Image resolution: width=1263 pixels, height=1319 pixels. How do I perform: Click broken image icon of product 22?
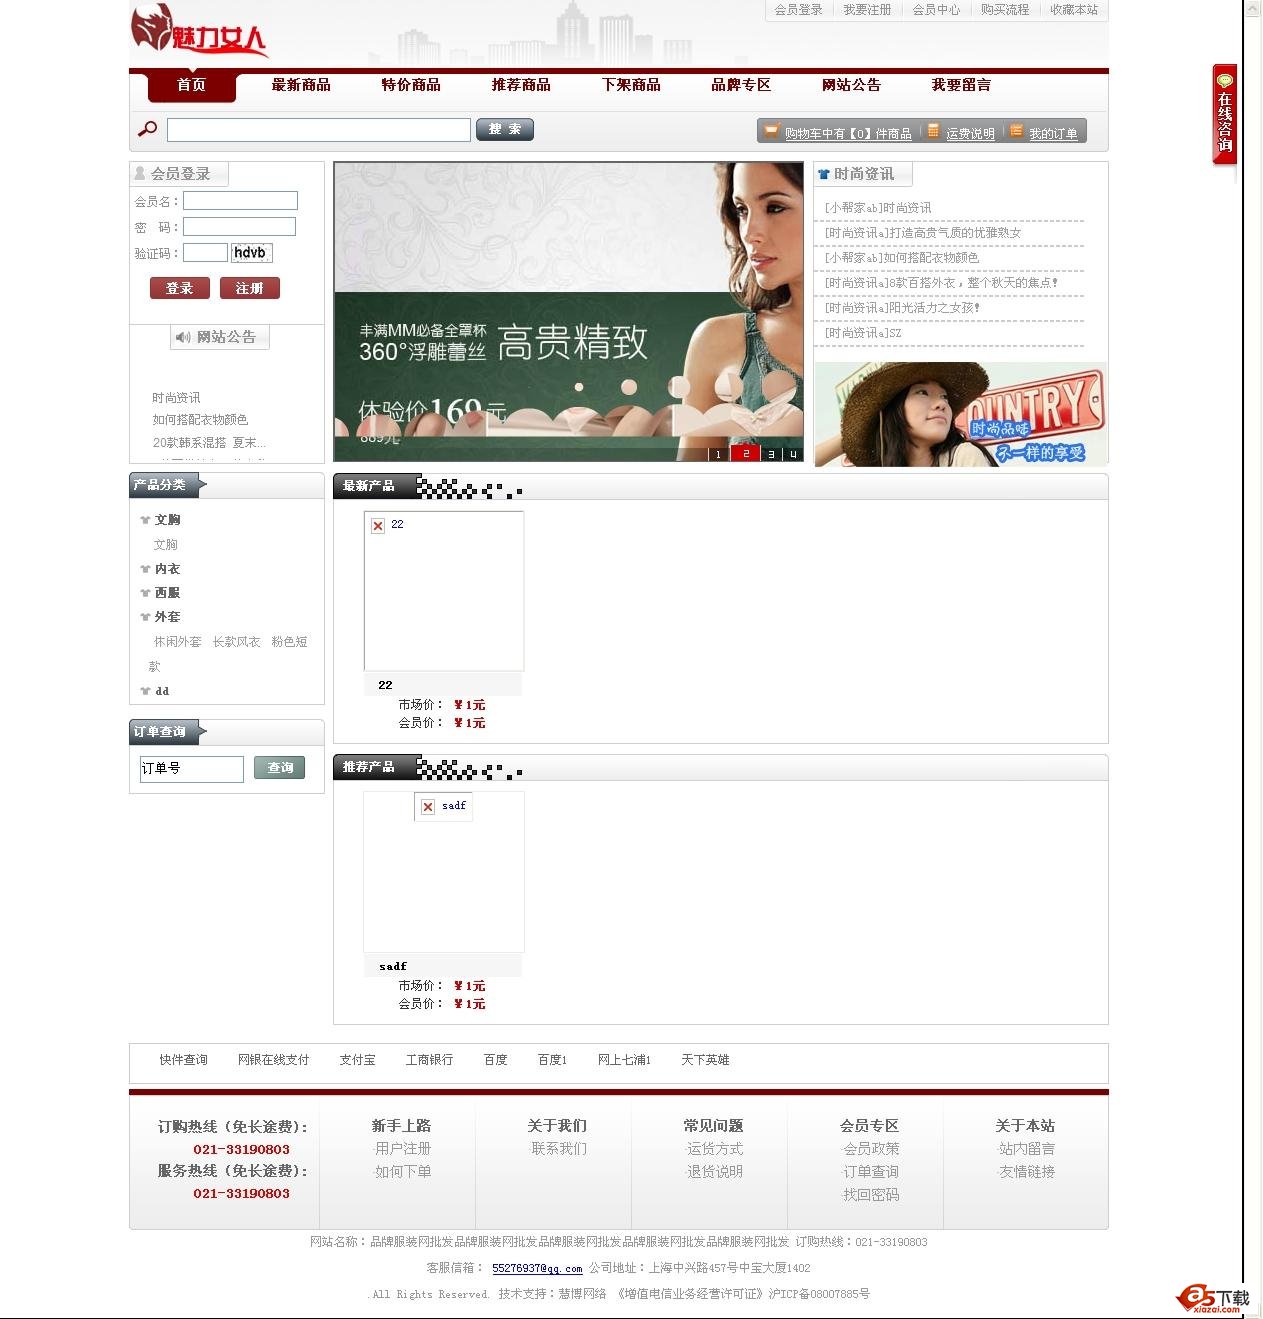[x=378, y=526]
